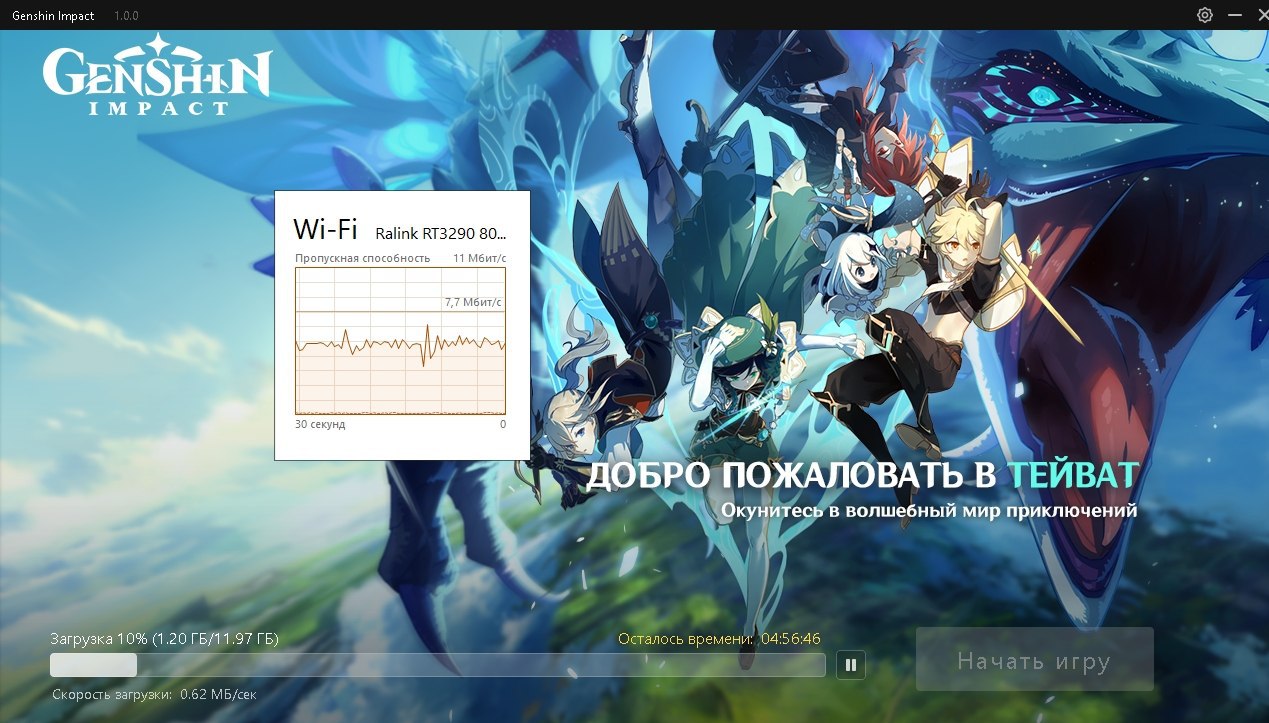Click the version number '1.0.0' in the title bar
This screenshot has height=723, width=1269.
coord(126,16)
